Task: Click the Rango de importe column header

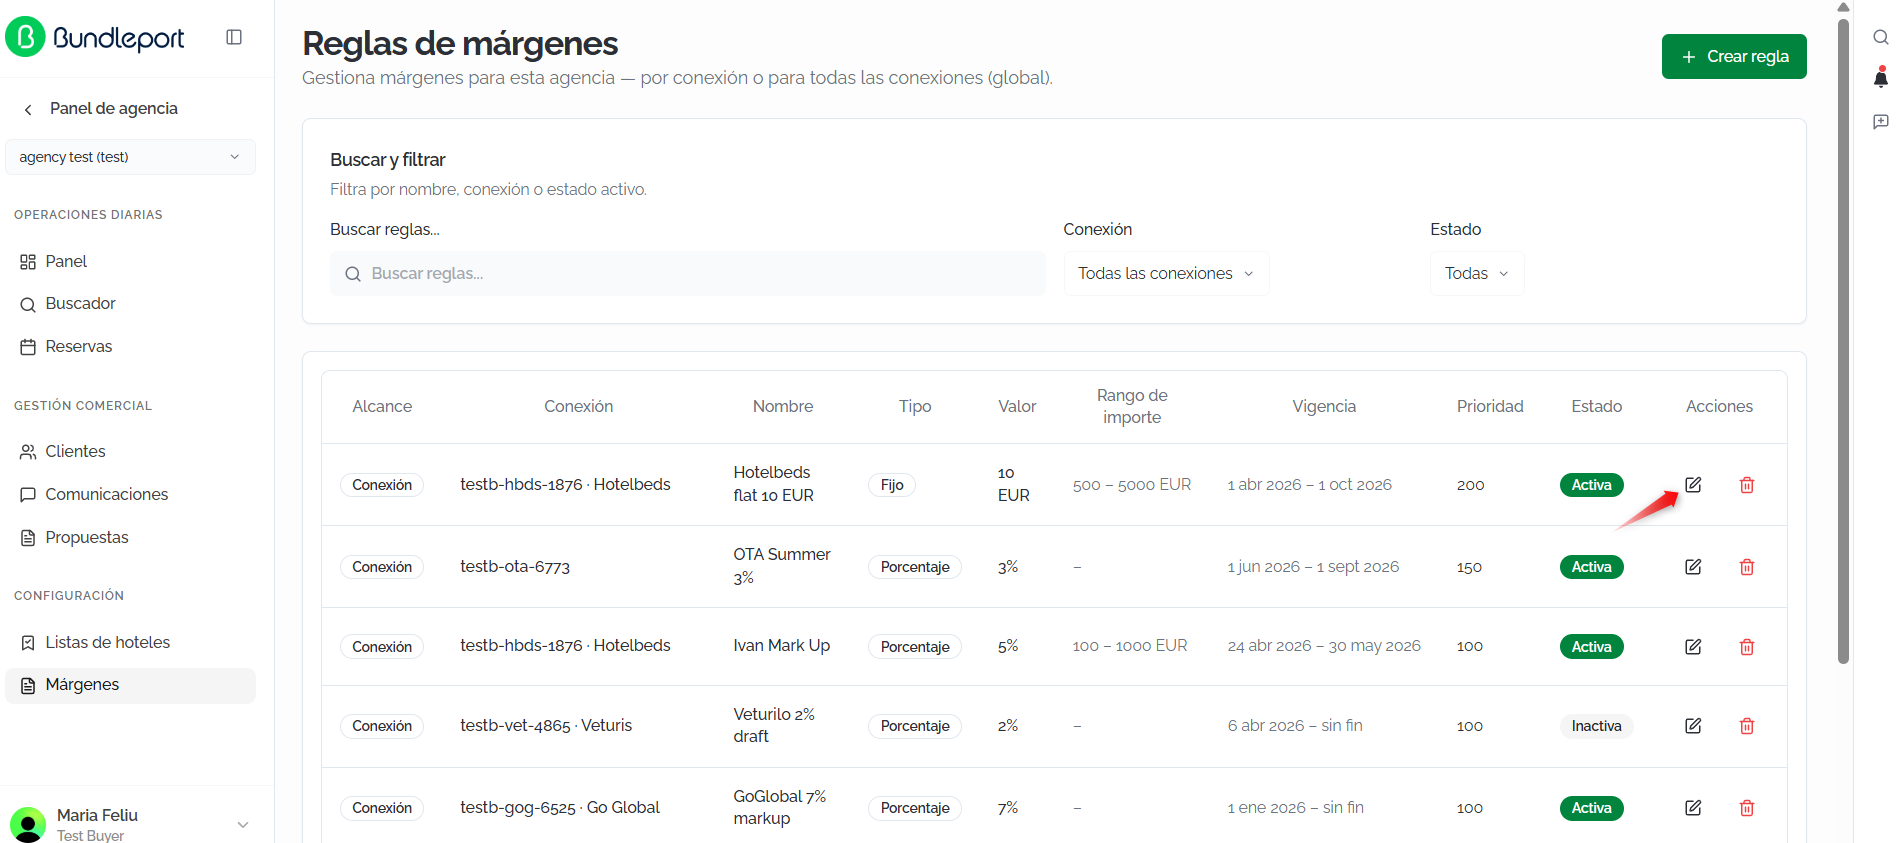Action: click(1132, 407)
